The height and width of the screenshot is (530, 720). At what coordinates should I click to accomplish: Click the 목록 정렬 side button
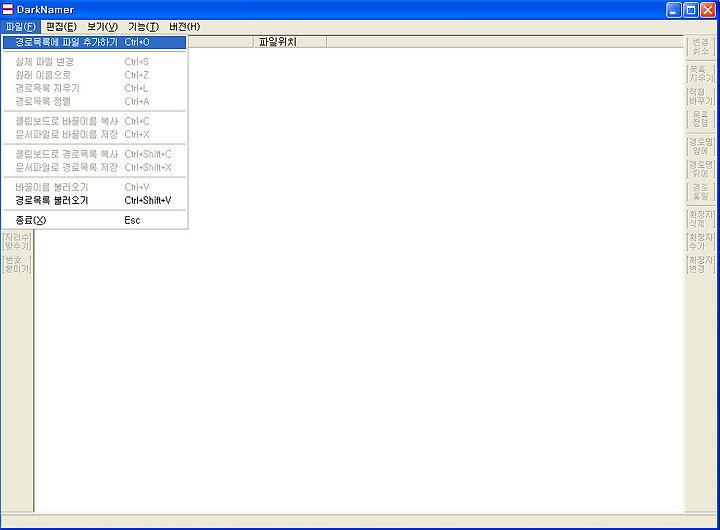700,119
